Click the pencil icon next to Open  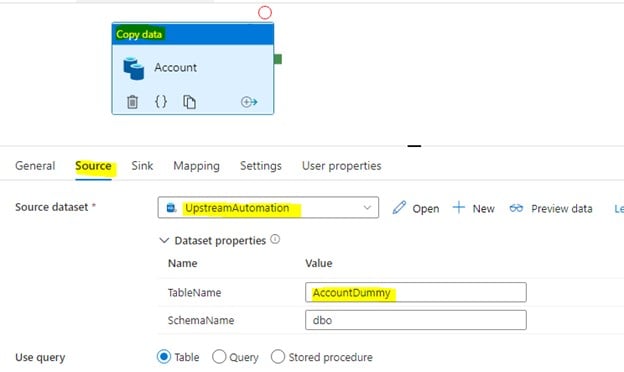[x=399, y=208]
